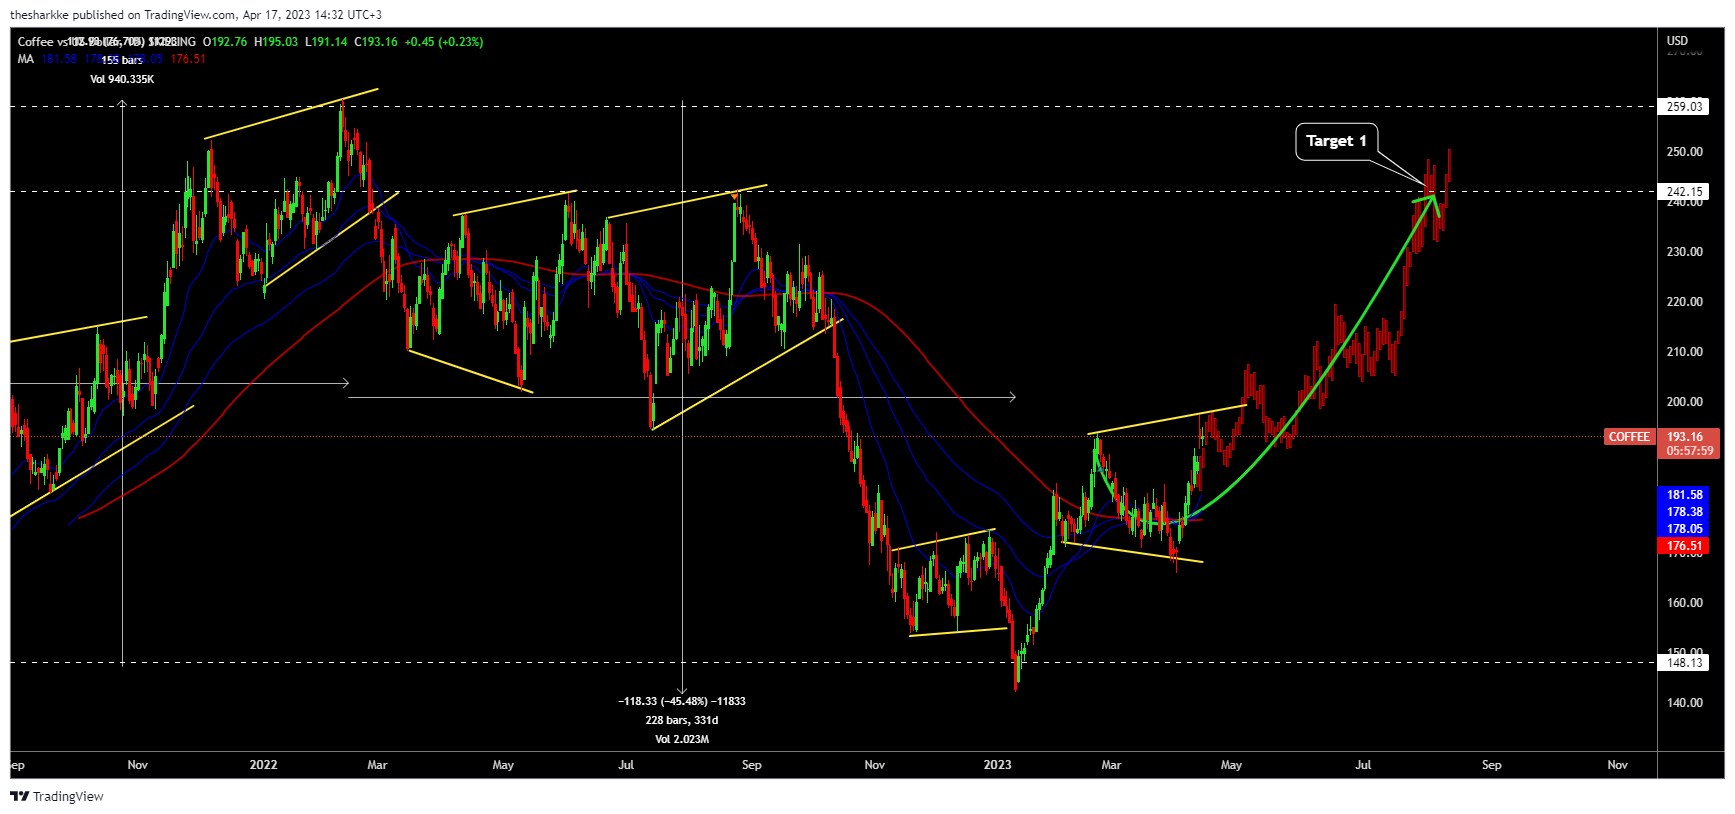1735x814 pixels.
Task: Click the Mar label following 2022
Action: 377,765
